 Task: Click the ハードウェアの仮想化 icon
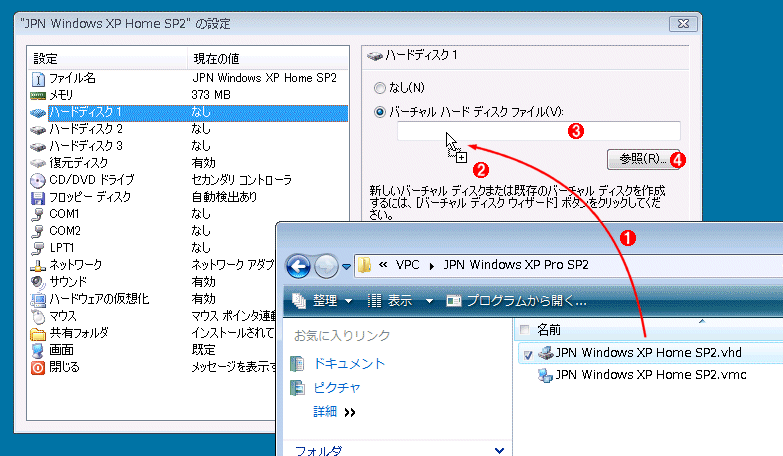(x=38, y=300)
